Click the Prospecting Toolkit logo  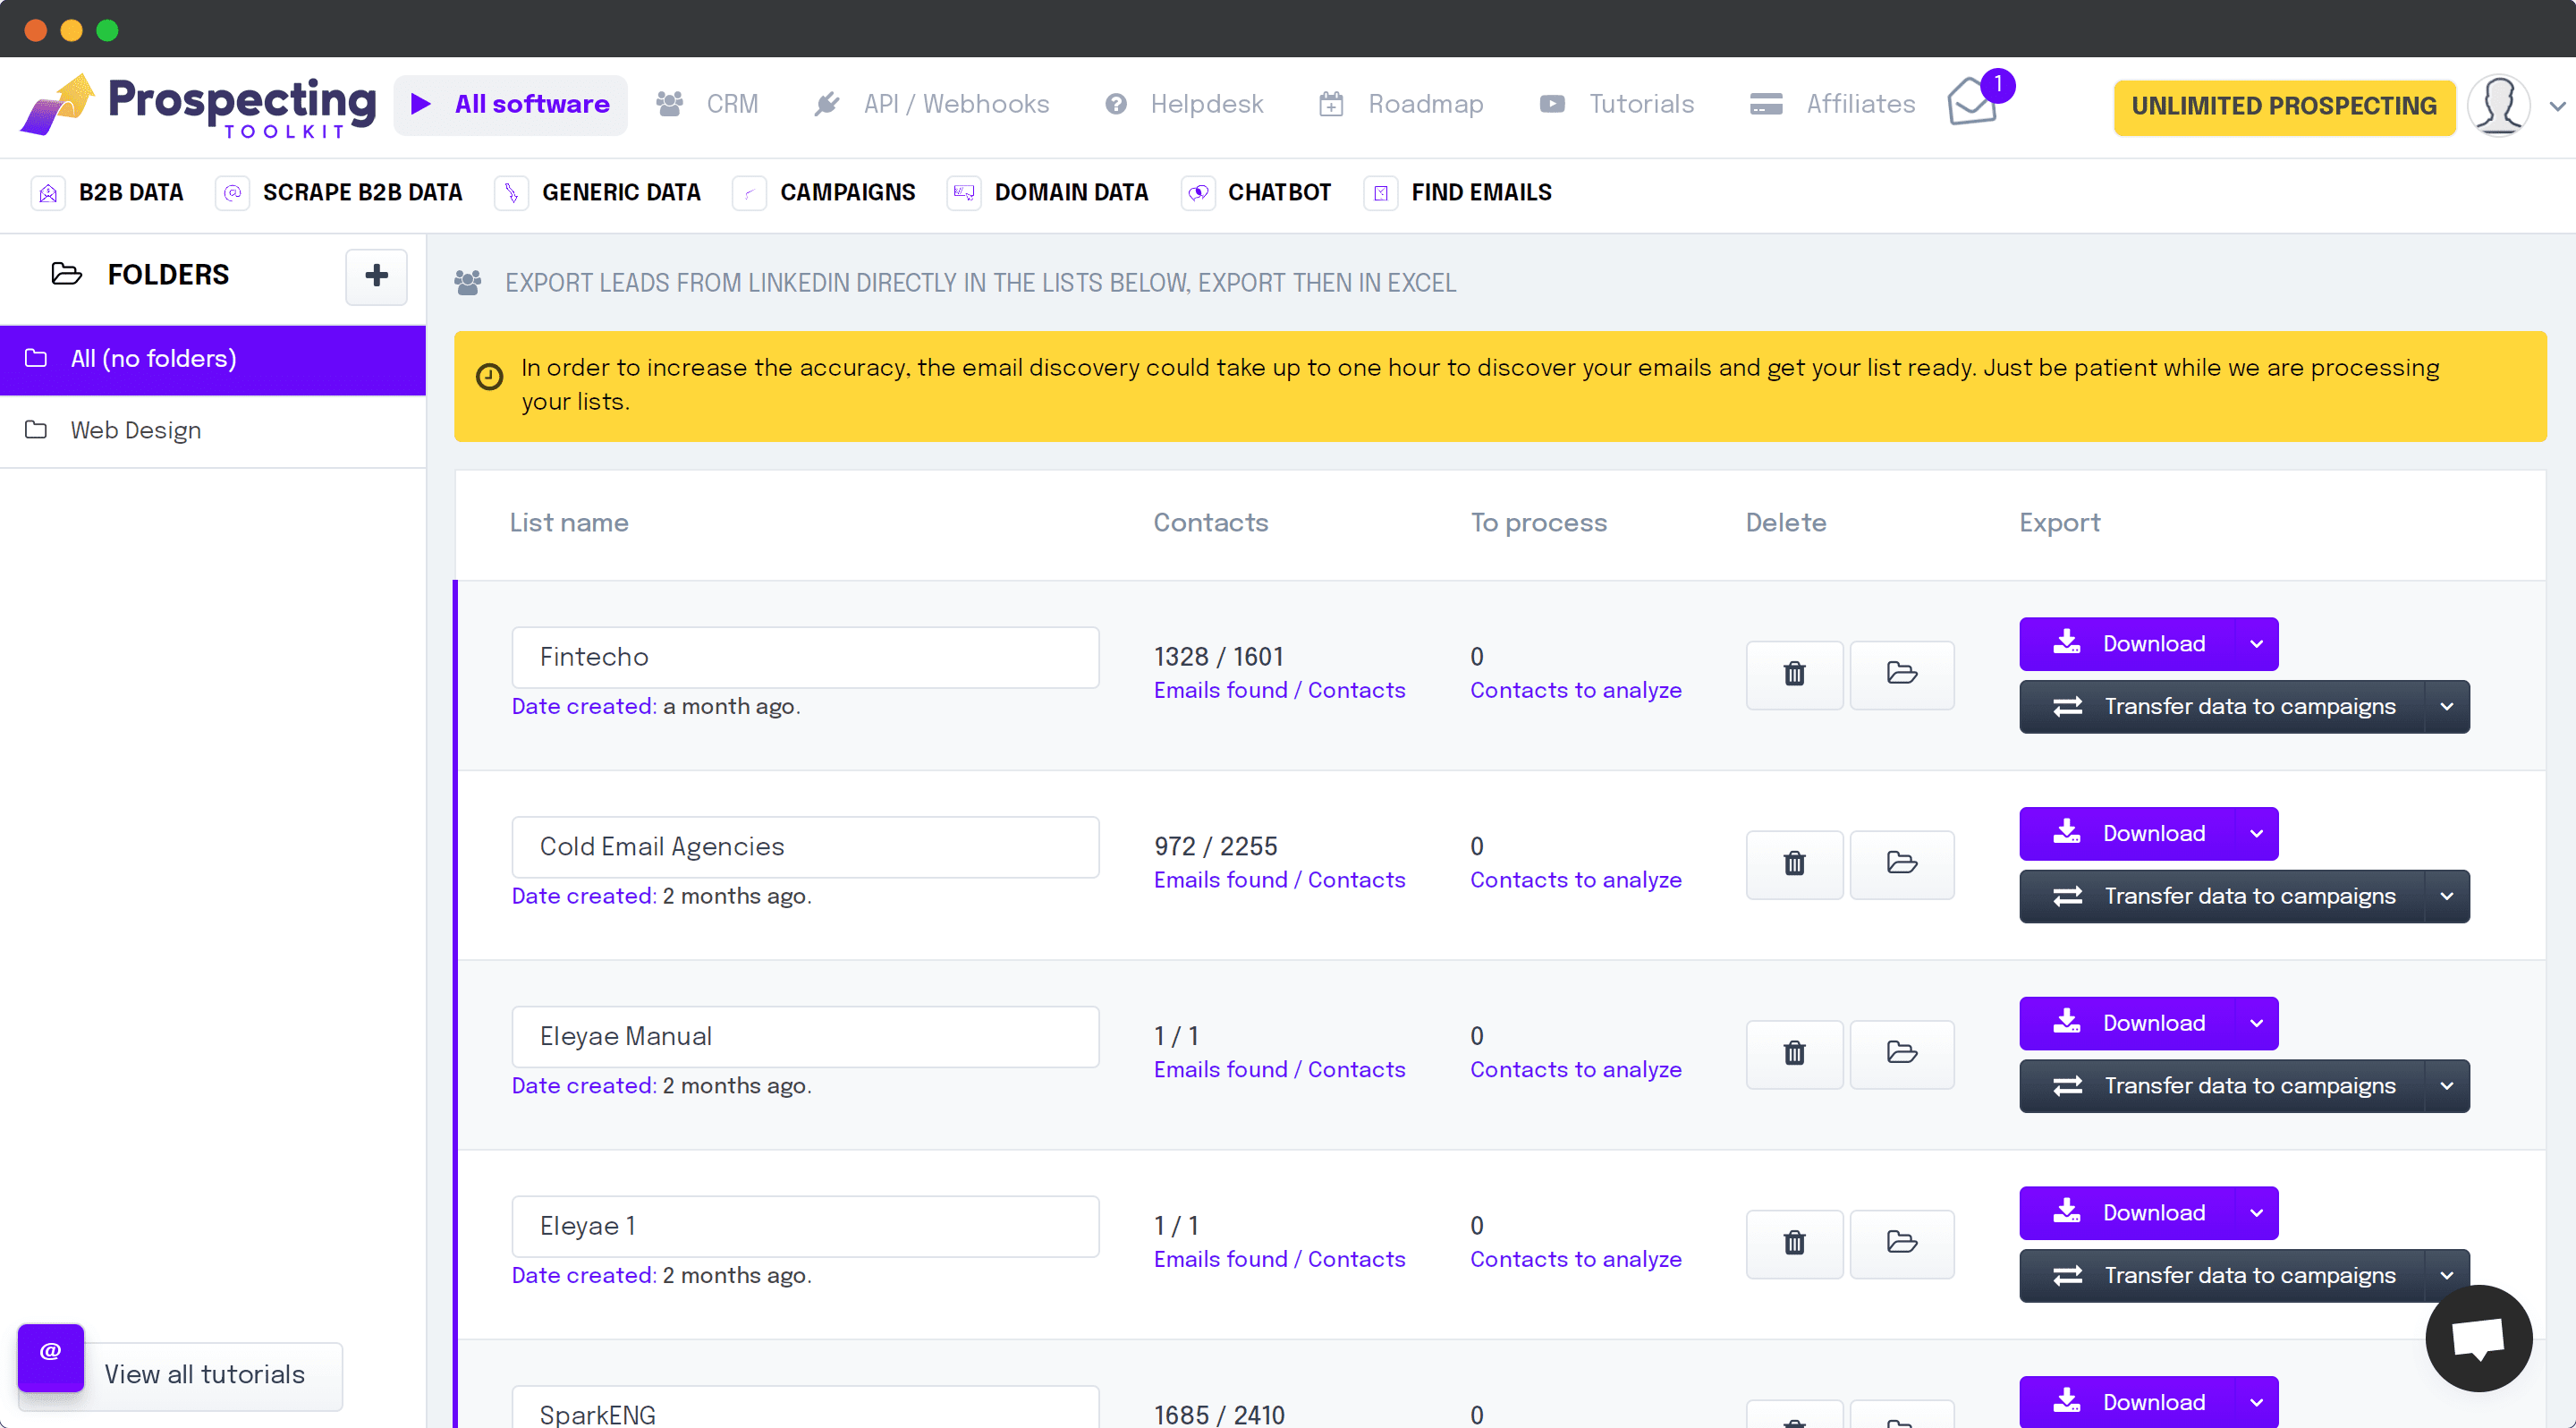coord(198,106)
